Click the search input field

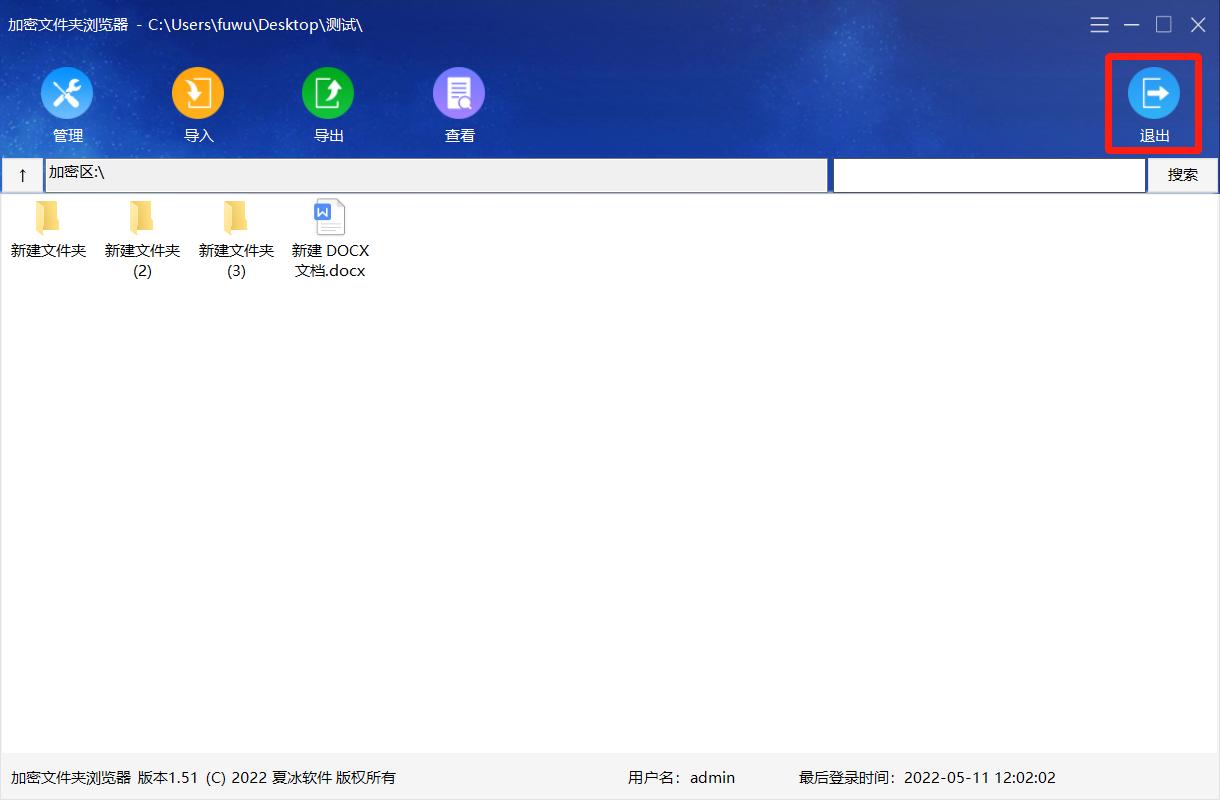pos(987,174)
